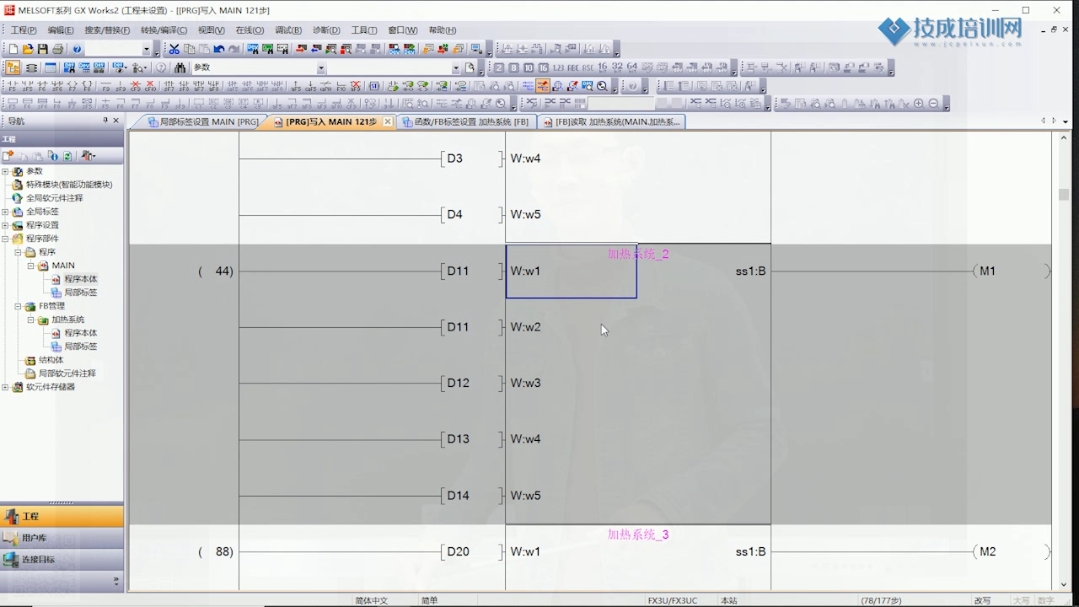Select 局部软元件注释 in the project tree

point(67,374)
